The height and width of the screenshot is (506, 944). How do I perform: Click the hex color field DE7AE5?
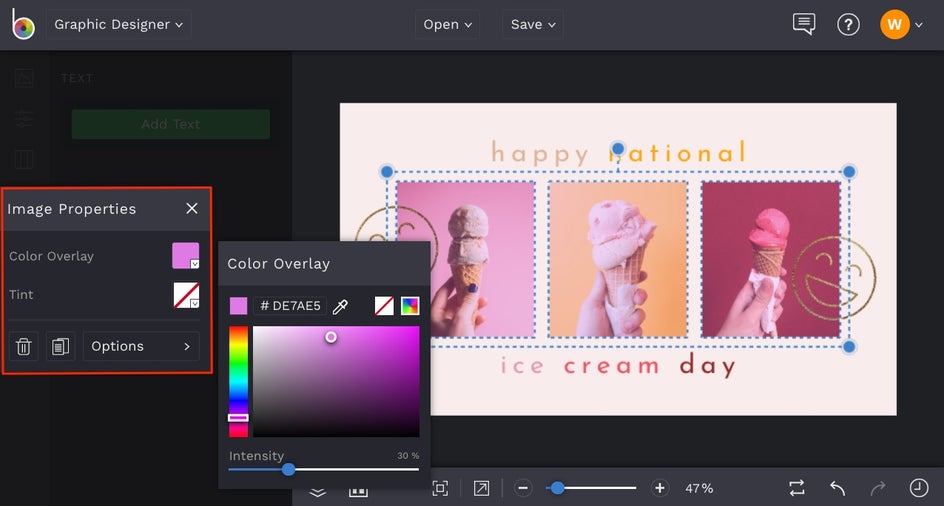(x=290, y=306)
